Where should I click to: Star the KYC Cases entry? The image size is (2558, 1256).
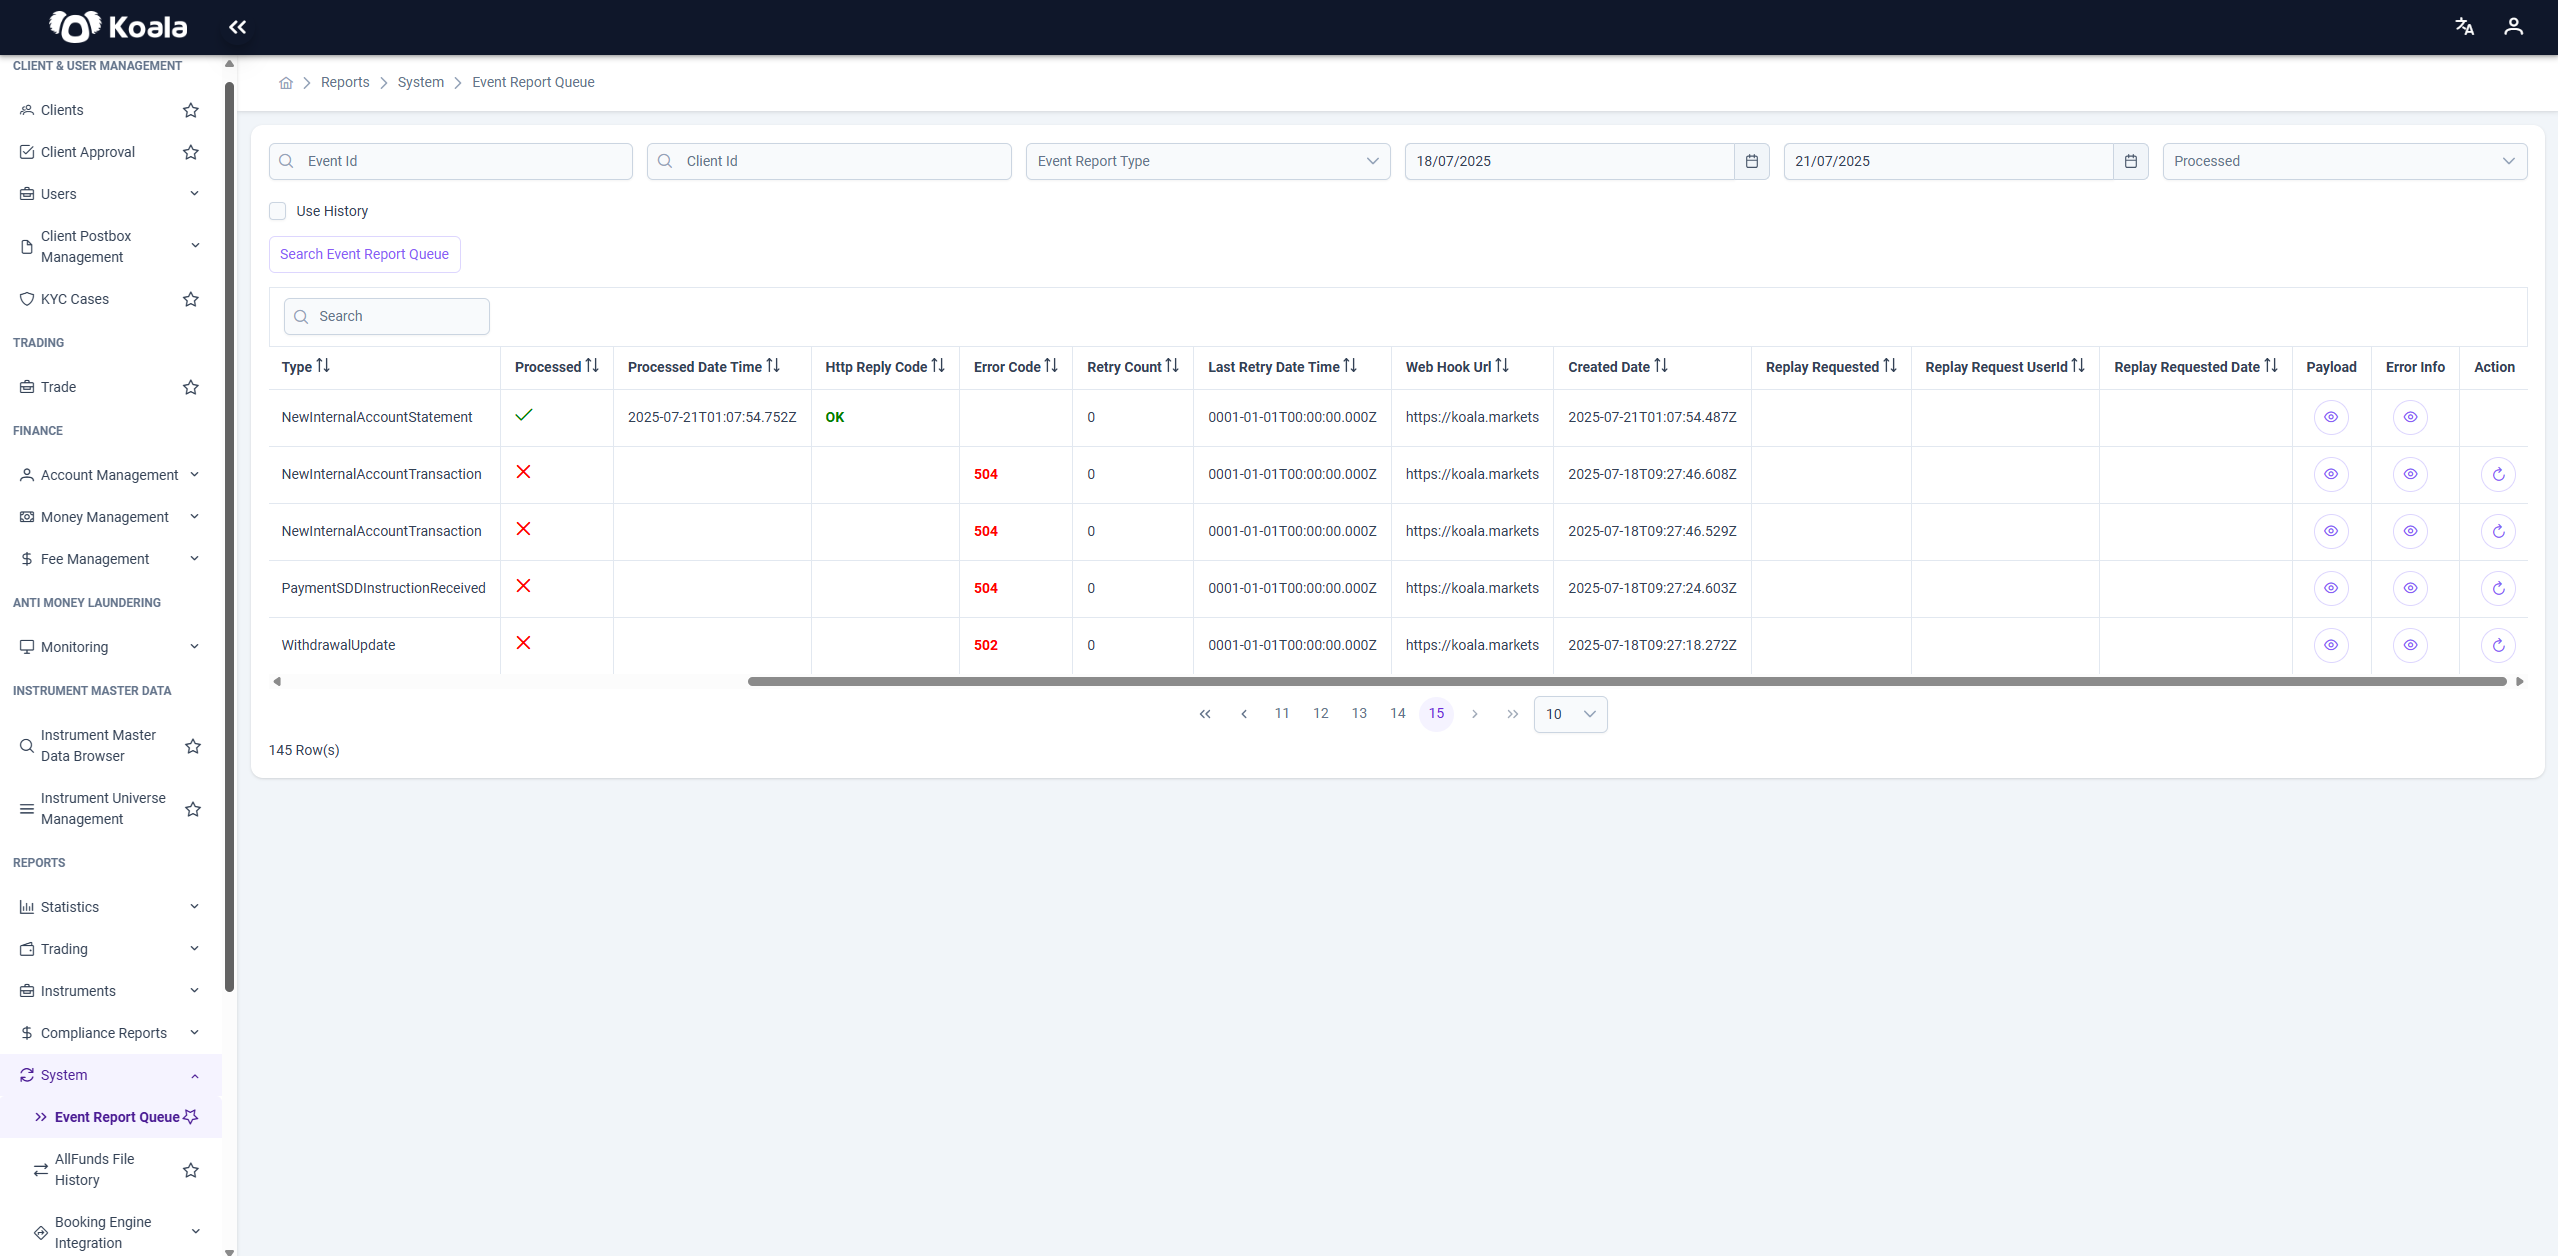[x=191, y=299]
